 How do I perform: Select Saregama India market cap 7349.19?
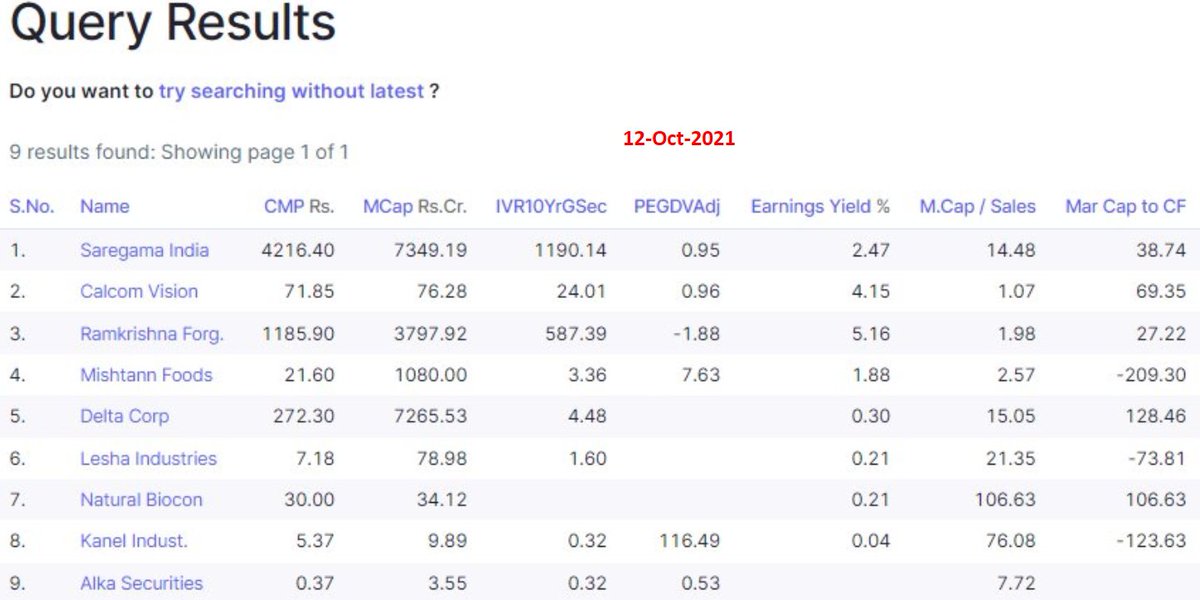[430, 250]
